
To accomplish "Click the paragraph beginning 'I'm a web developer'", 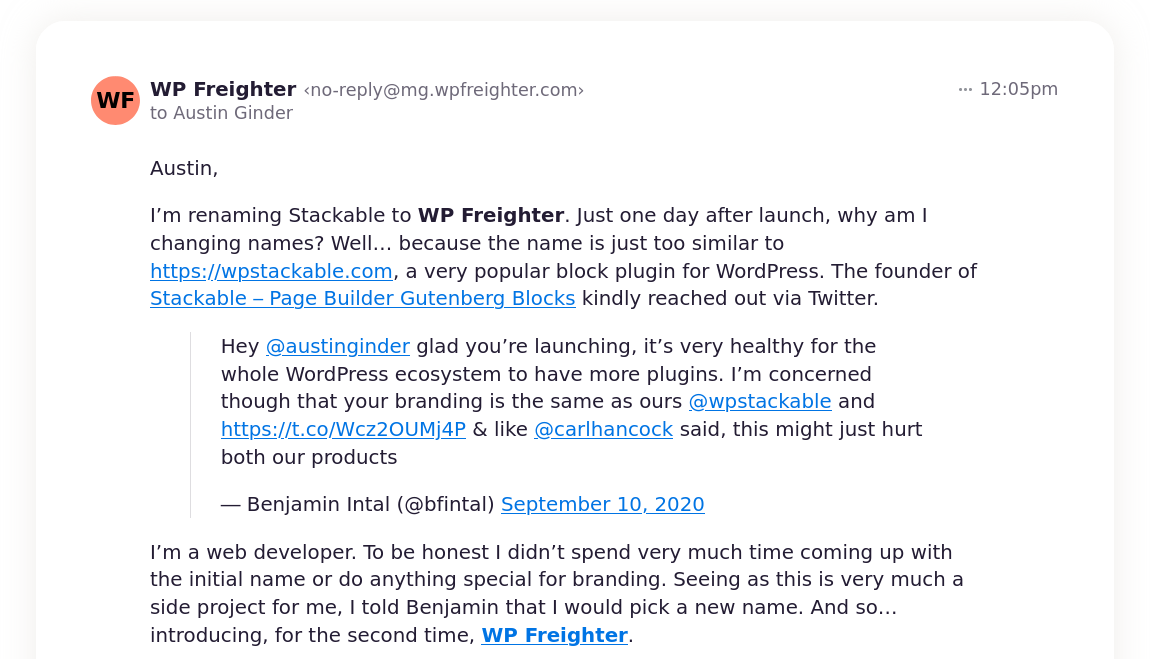I will tap(557, 594).
